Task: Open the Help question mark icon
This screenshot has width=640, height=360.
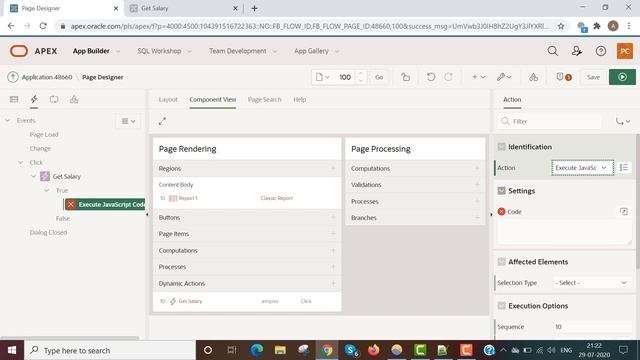Action: coord(600,51)
